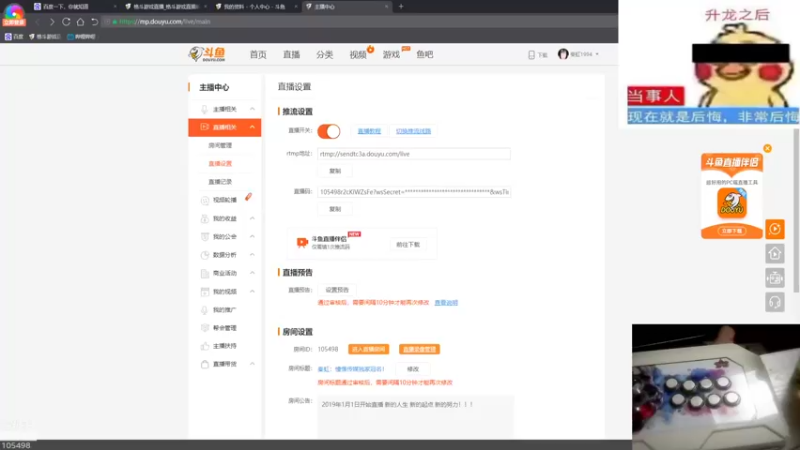Click the 修改 room title button
This screenshot has width=800, height=450.
(x=413, y=369)
